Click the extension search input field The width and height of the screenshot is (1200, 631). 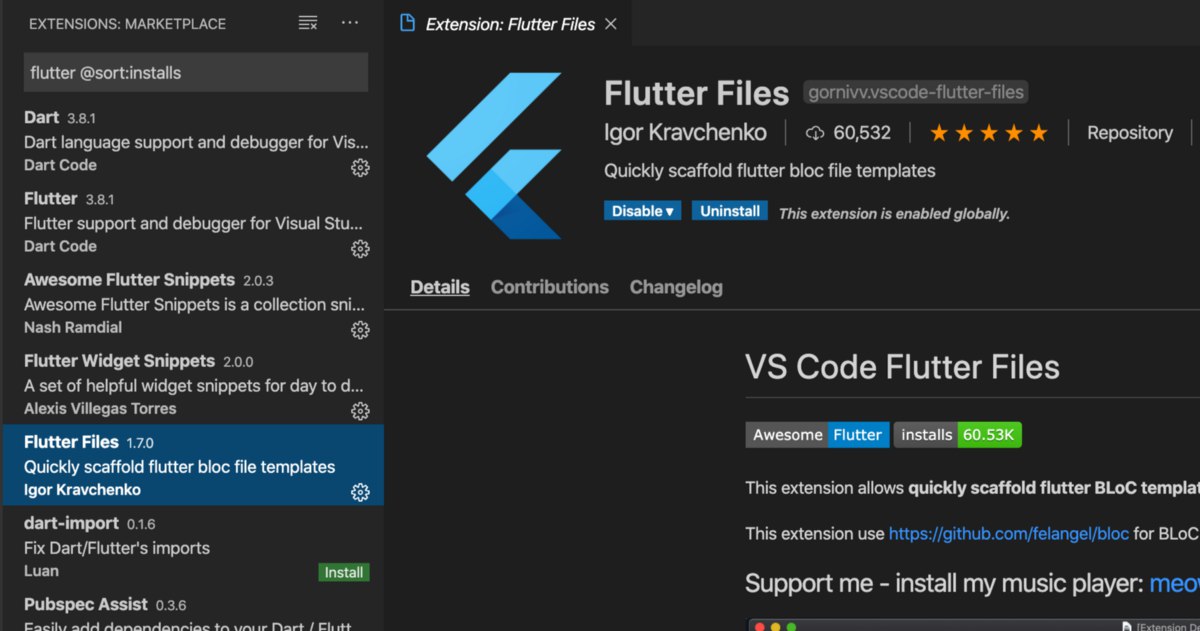pyautogui.click(x=196, y=73)
